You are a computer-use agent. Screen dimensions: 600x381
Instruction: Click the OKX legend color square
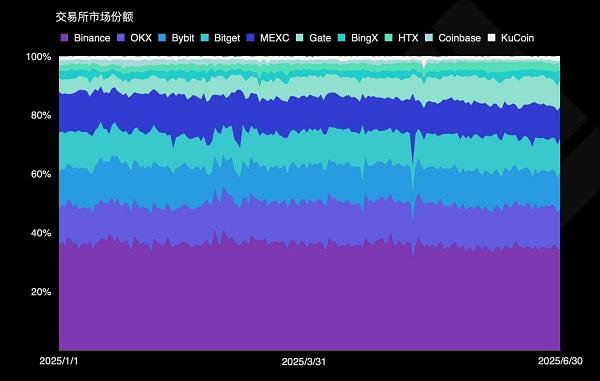click(x=121, y=38)
